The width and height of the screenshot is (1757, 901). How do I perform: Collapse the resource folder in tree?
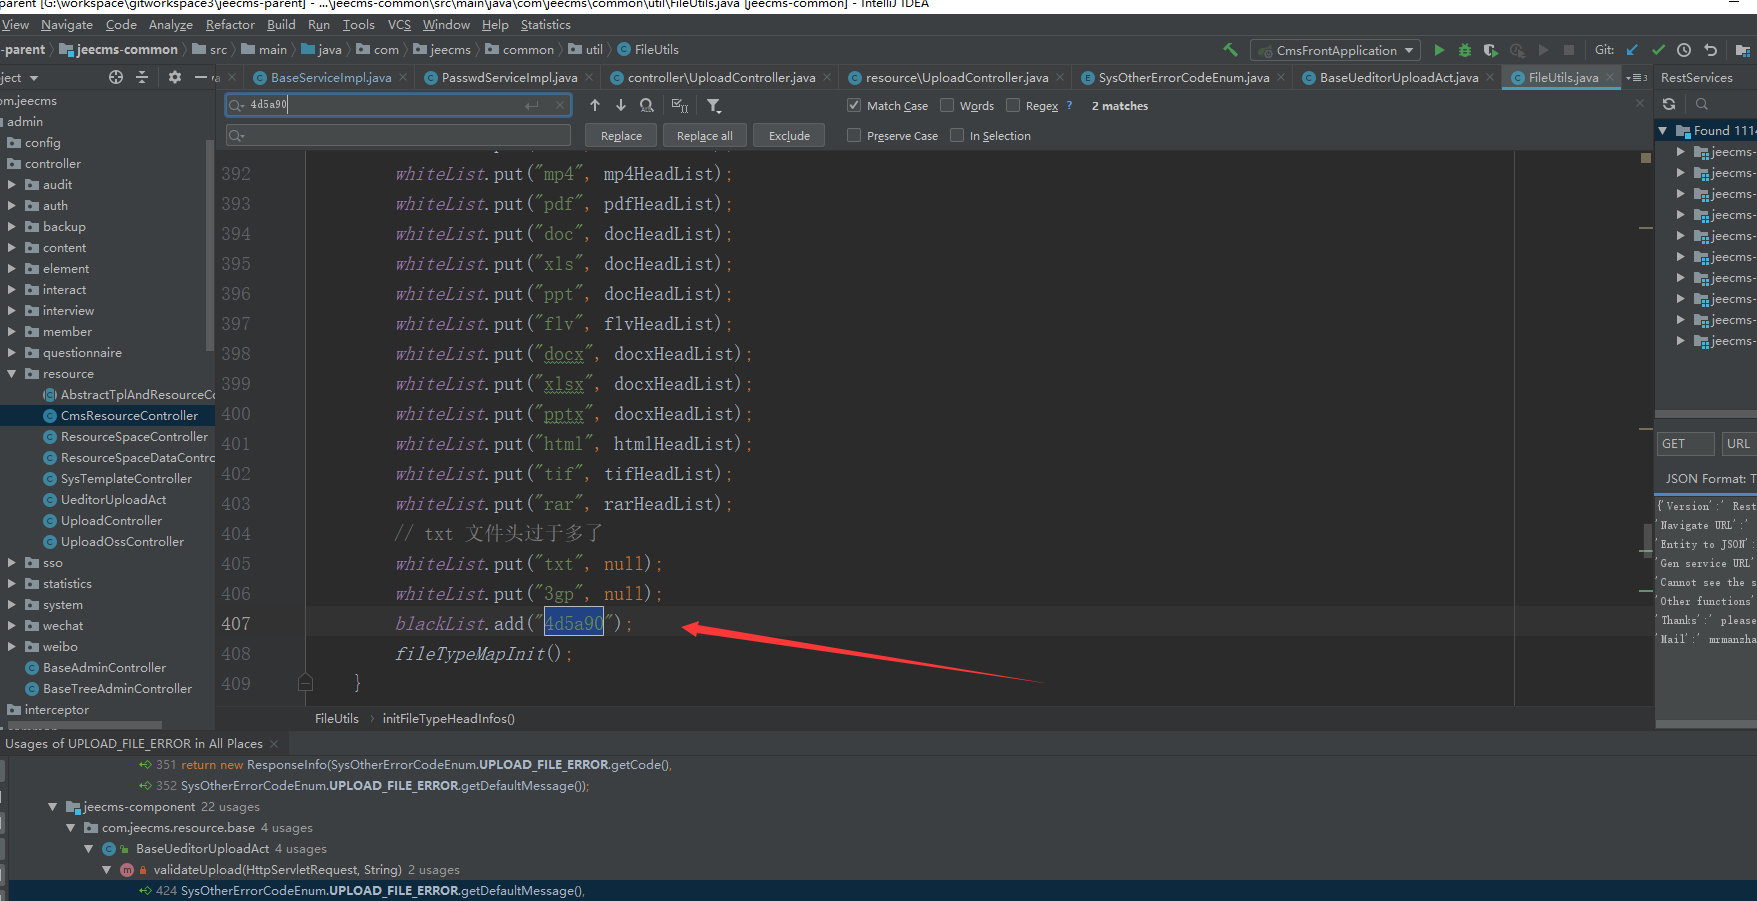tap(12, 374)
